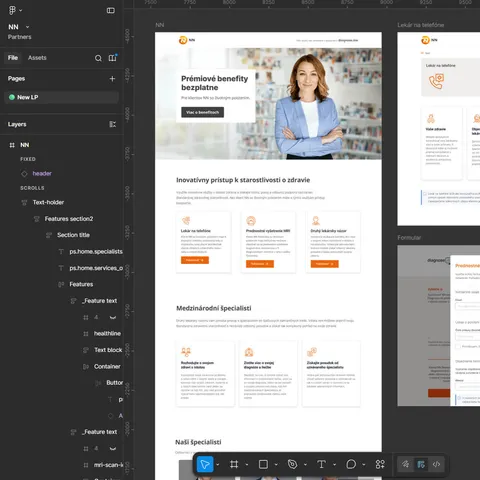Click the phone icon in the Lekár na telefóne card

[186, 220]
